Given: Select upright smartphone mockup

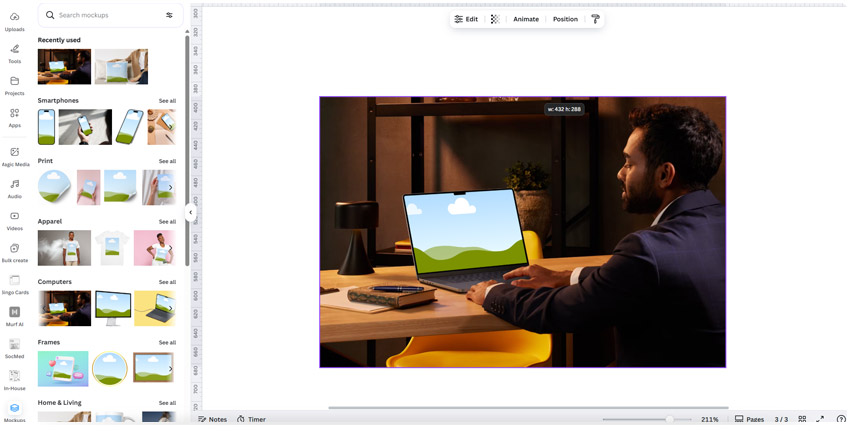Looking at the screenshot, I should pyautogui.click(x=47, y=127).
